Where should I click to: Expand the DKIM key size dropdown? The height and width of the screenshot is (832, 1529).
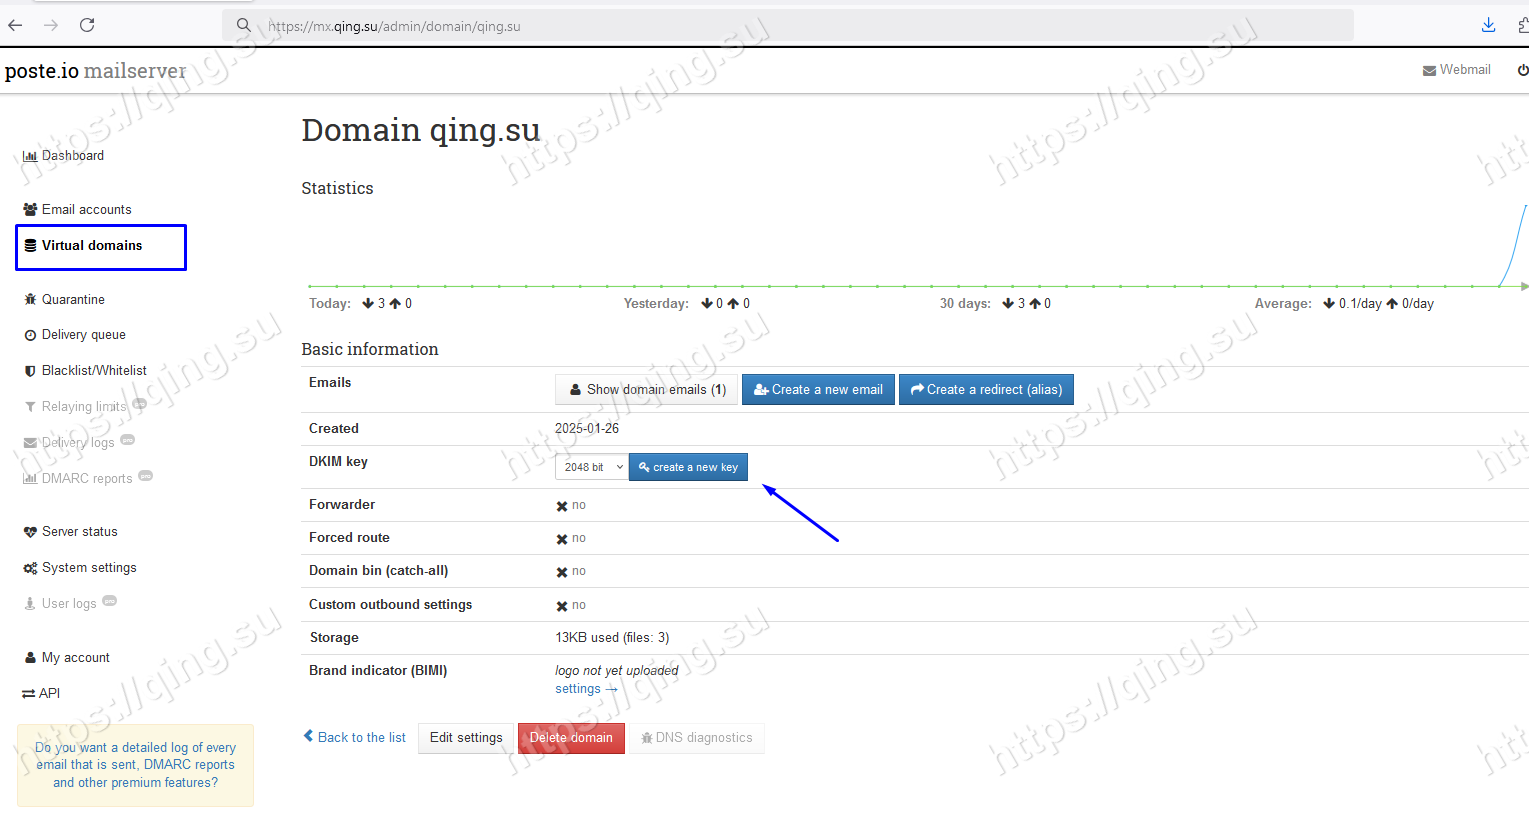tap(592, 467)
